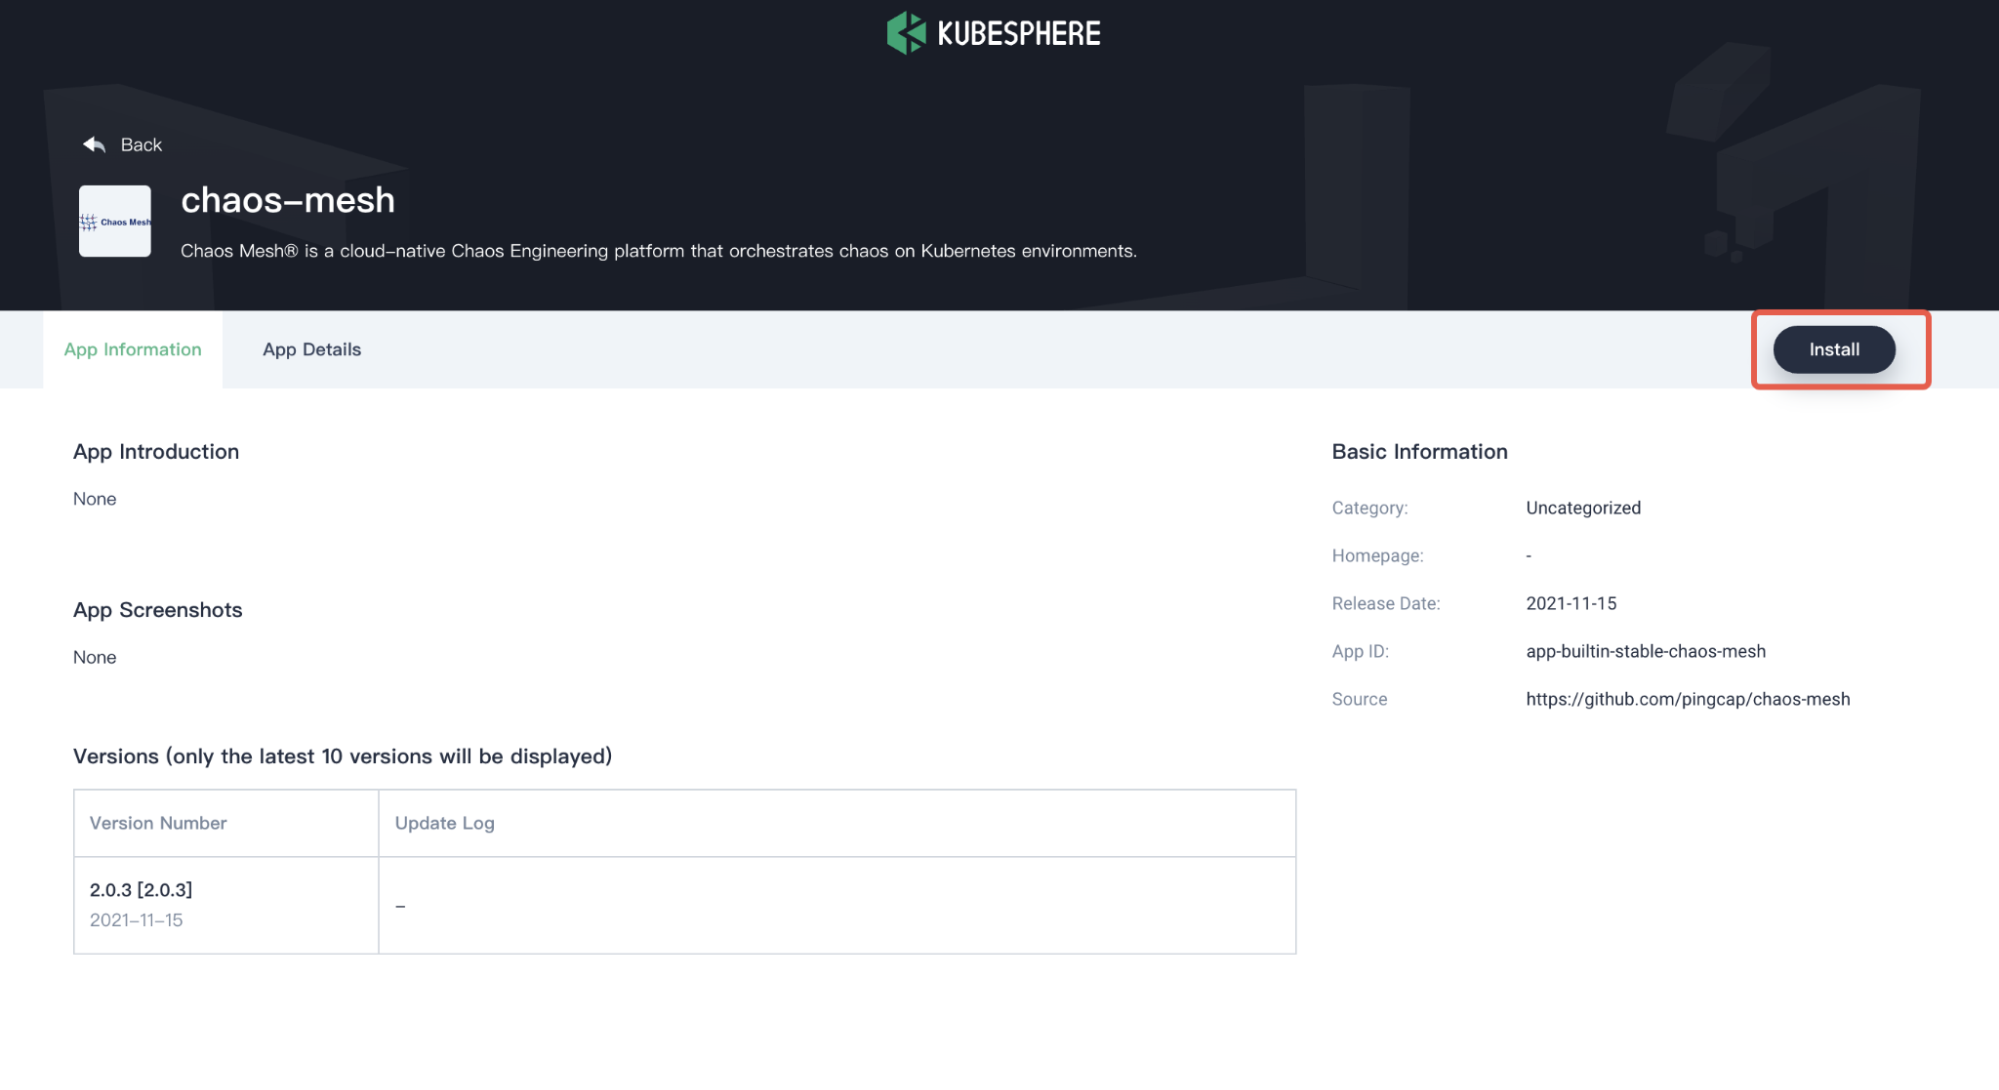Viewport: 1999px width, 1090px height.
Task: Click the app-builtin-stable-chaos-mesh App ID
Action: [1645, 651]
